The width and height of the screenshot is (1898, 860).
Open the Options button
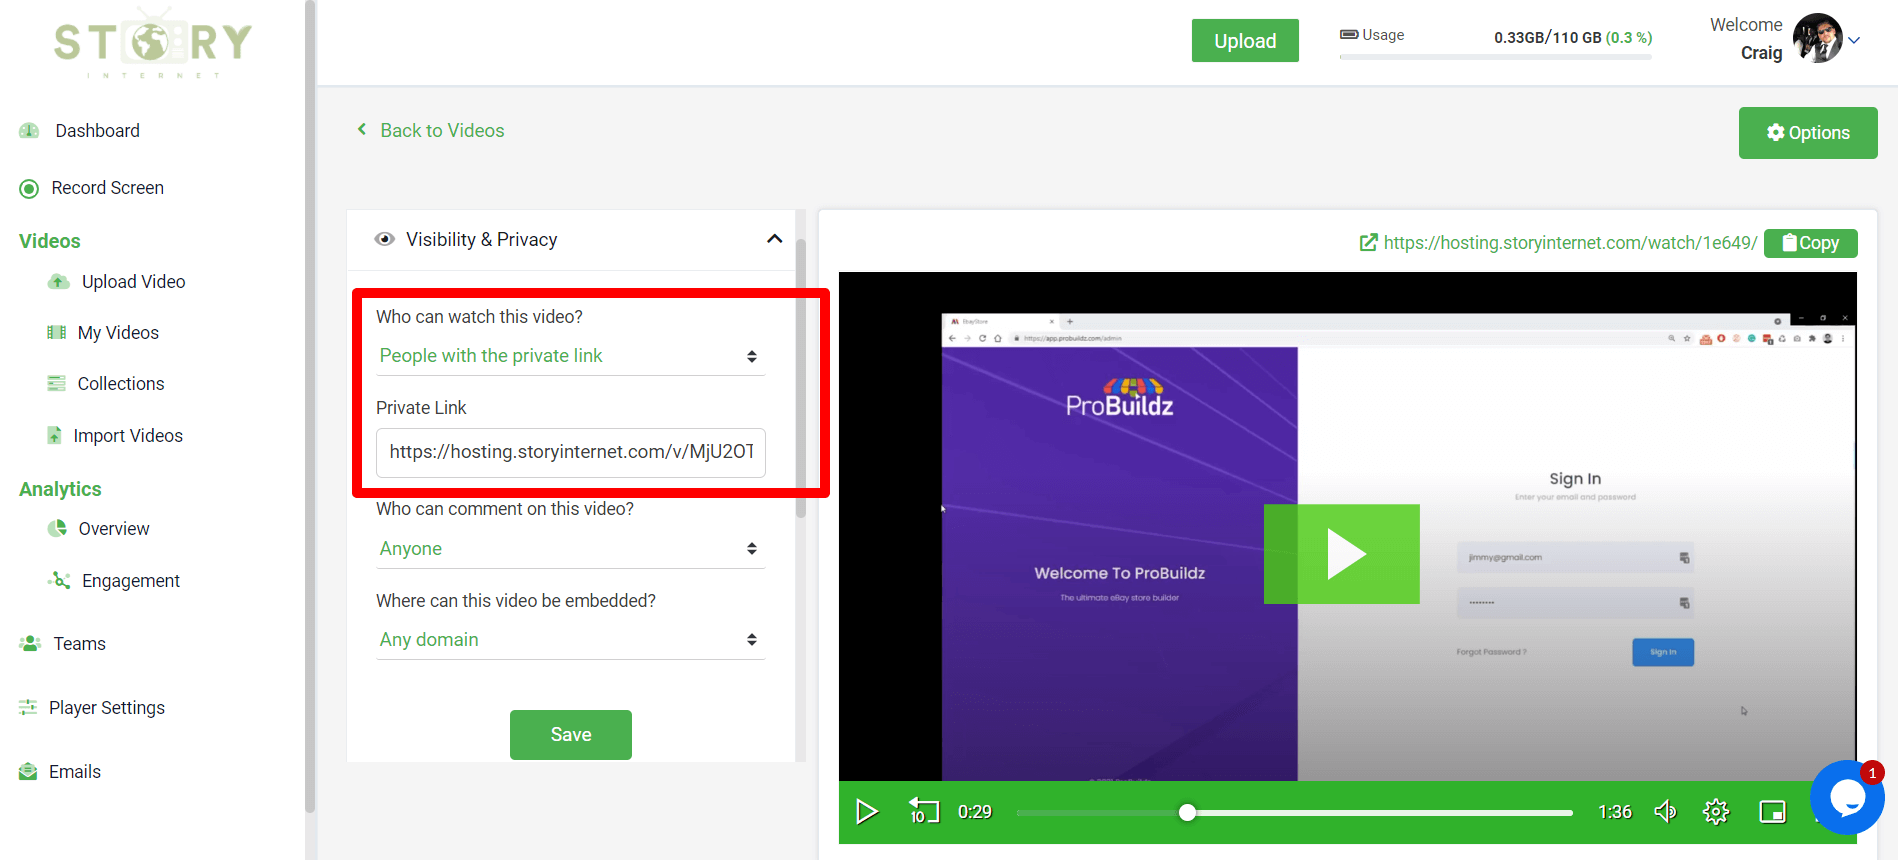click(x=1808, y=133)
